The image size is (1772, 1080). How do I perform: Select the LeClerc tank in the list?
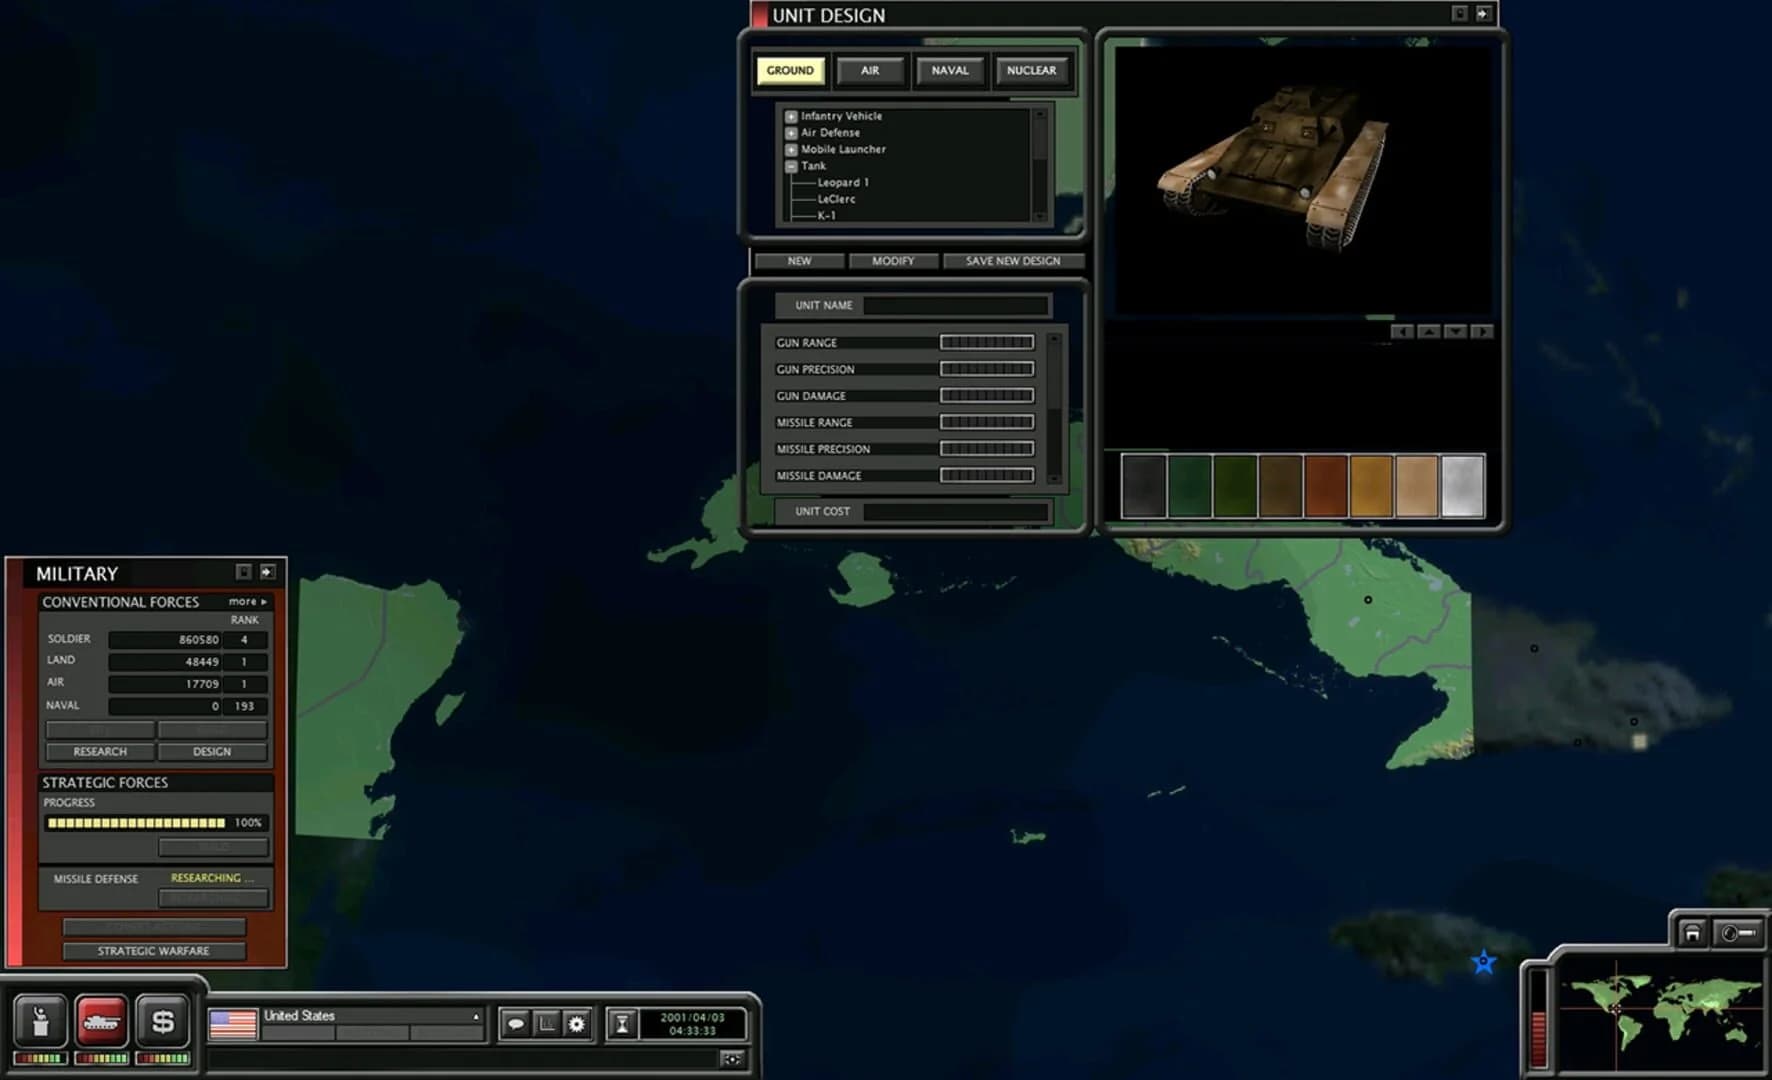(833, 199)
